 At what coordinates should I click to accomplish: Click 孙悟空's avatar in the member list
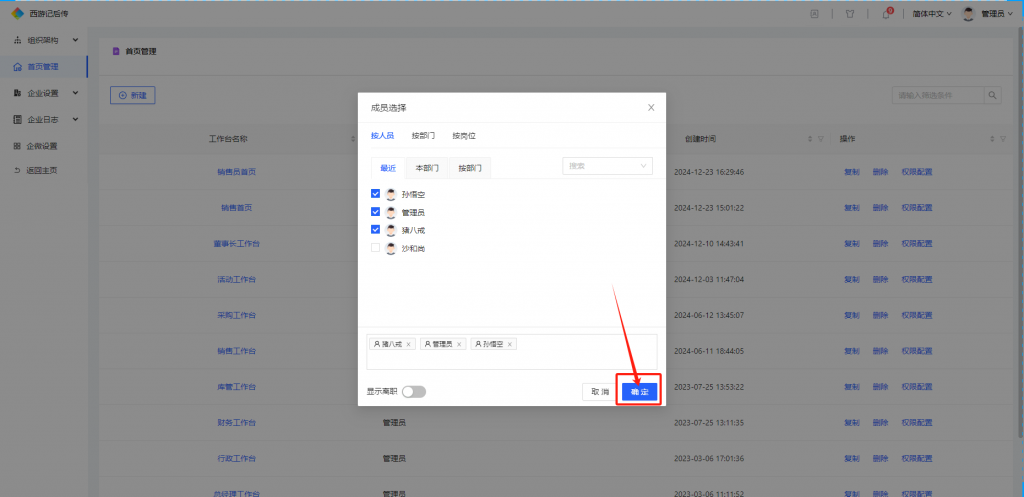point(391,194)
